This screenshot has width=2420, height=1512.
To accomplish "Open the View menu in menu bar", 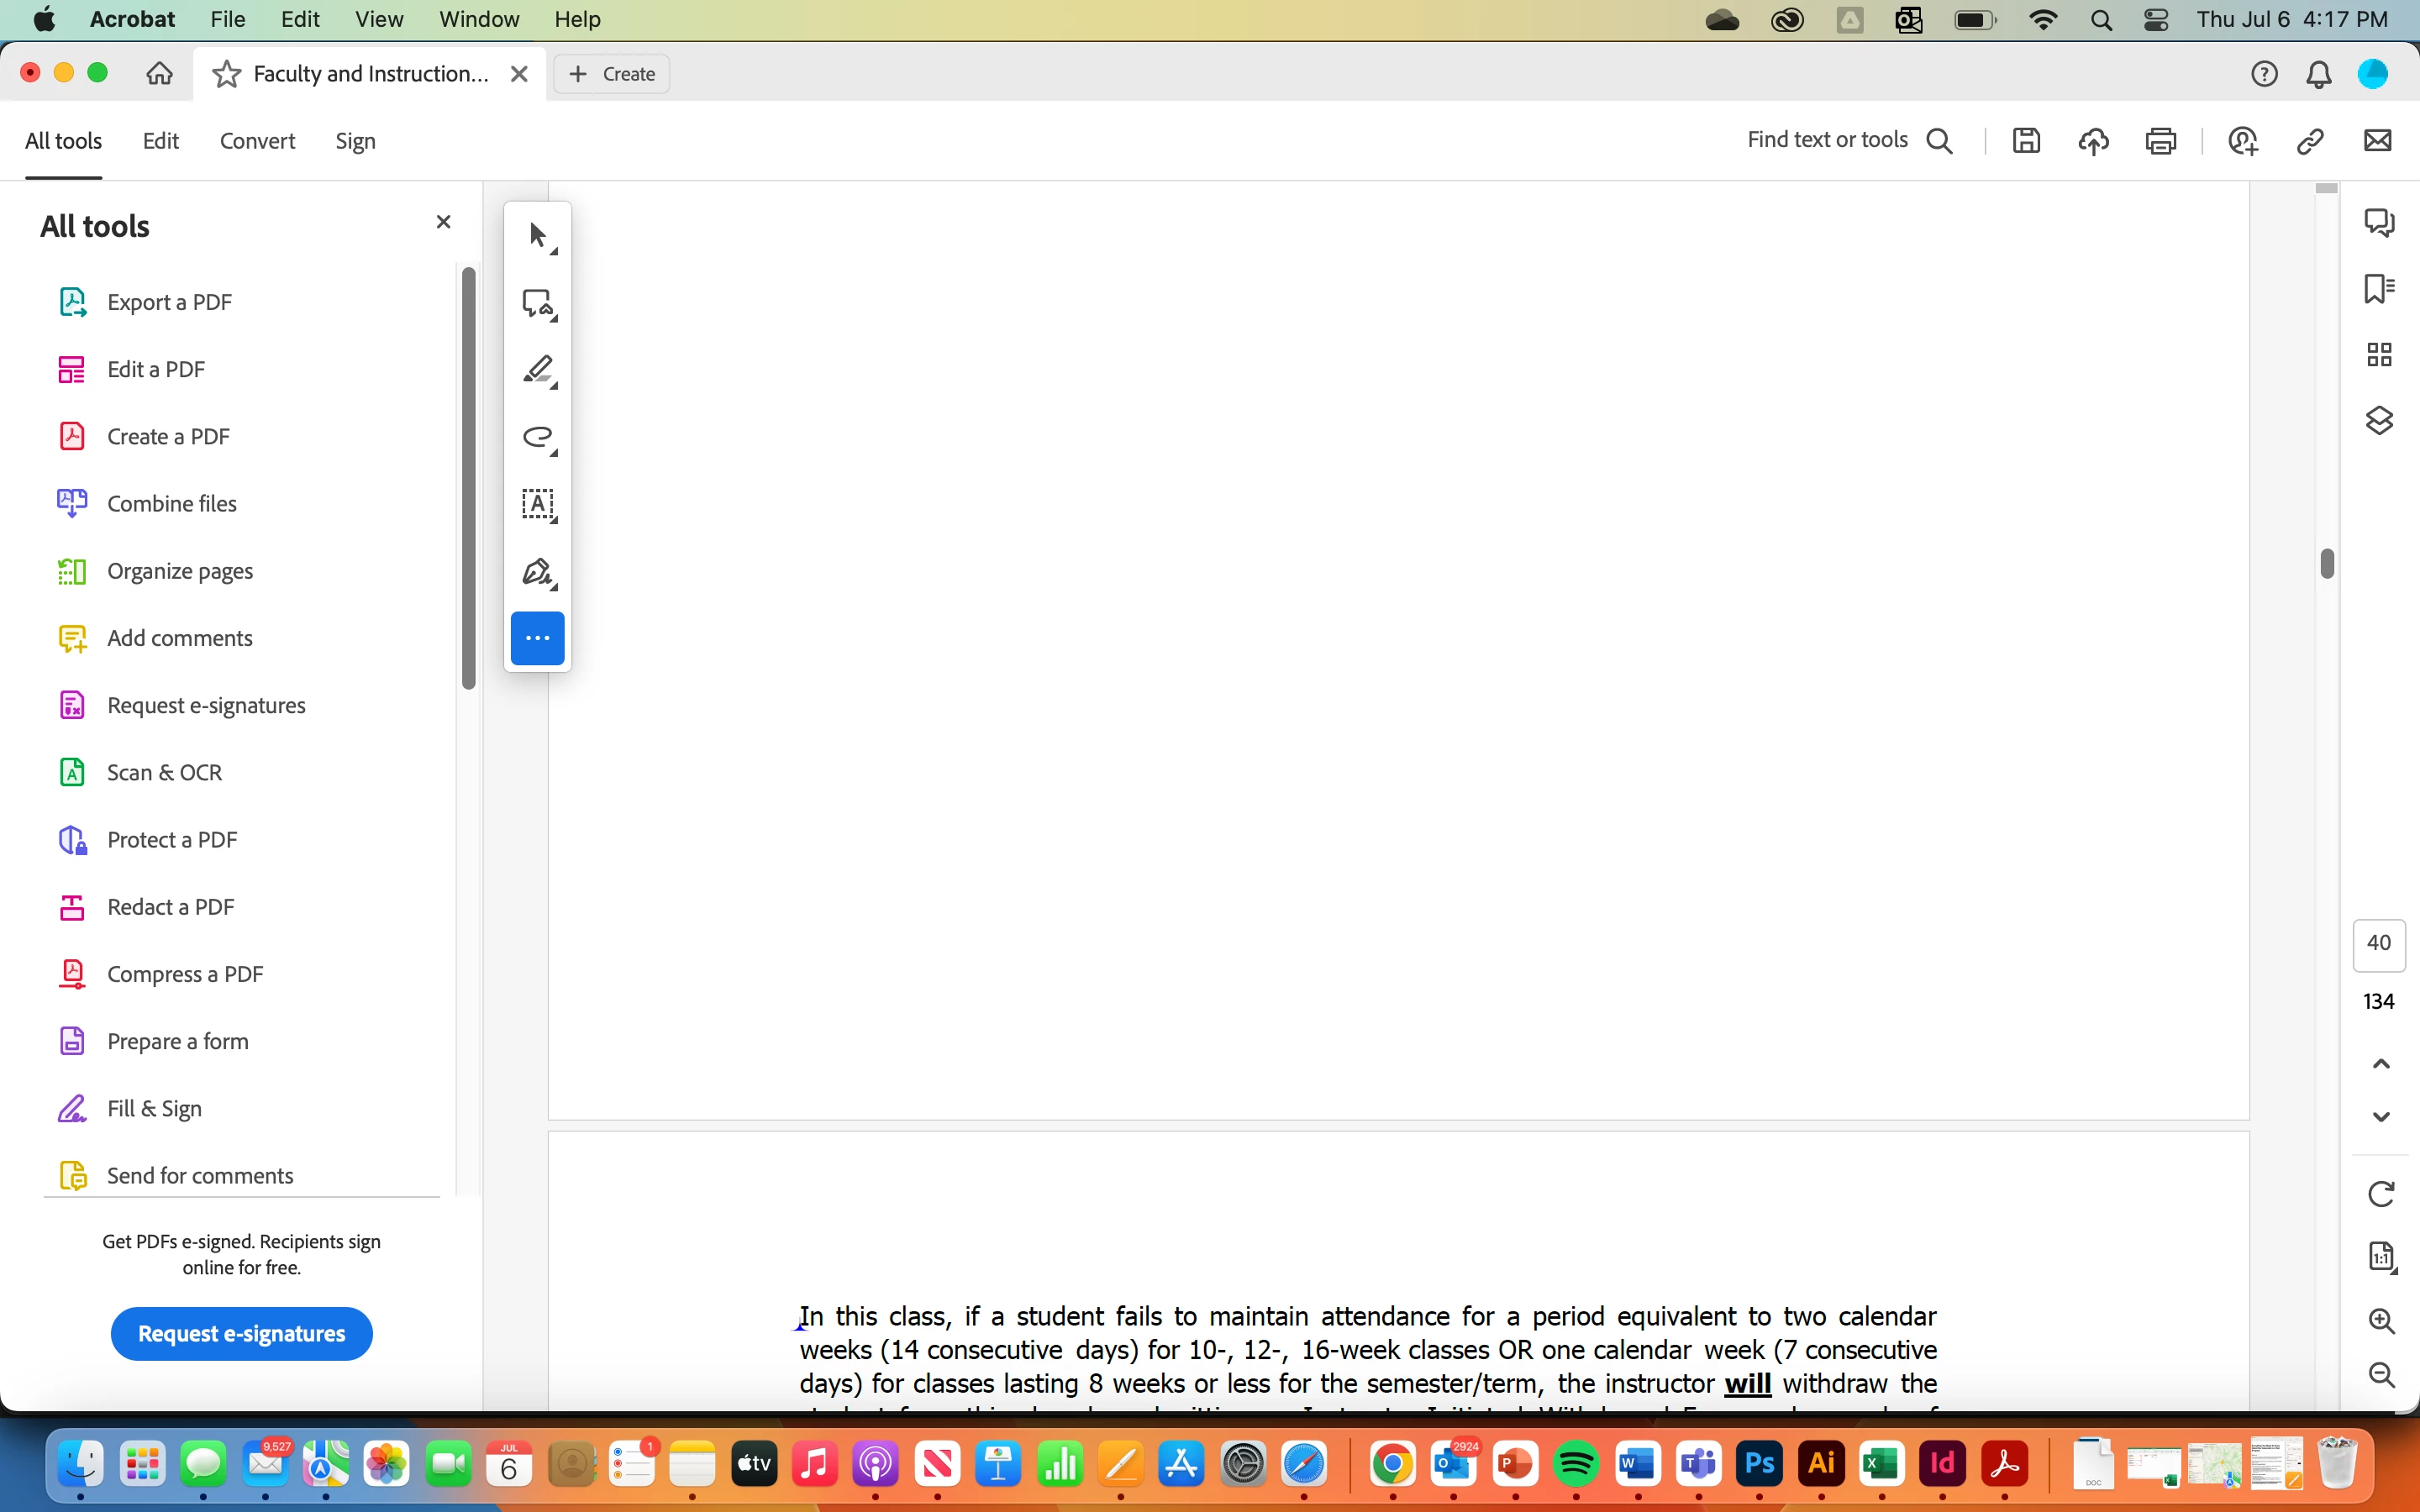I will click(x=379, y=19).
